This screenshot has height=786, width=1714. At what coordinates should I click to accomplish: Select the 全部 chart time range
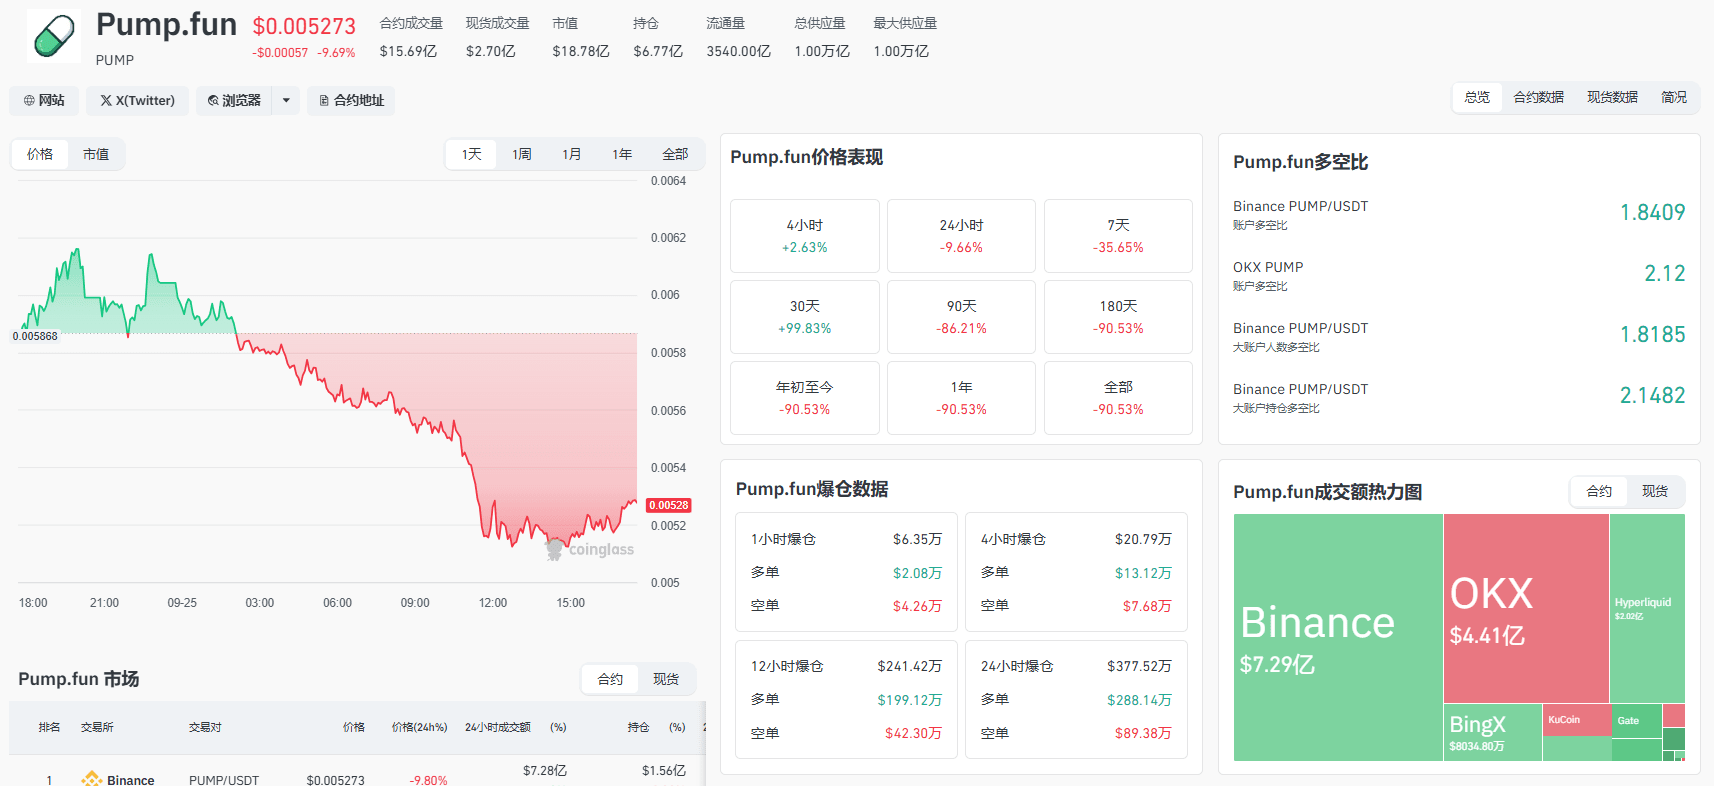click(x=675, y=154)
